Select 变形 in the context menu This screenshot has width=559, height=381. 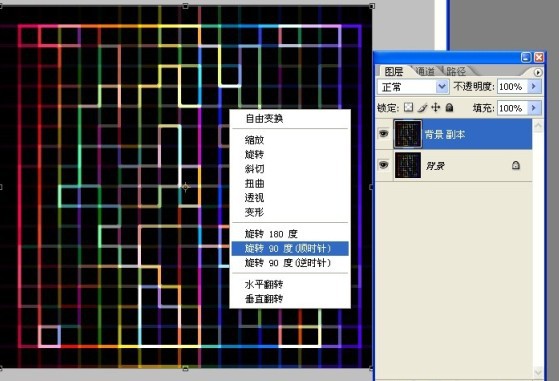[254, 212]
